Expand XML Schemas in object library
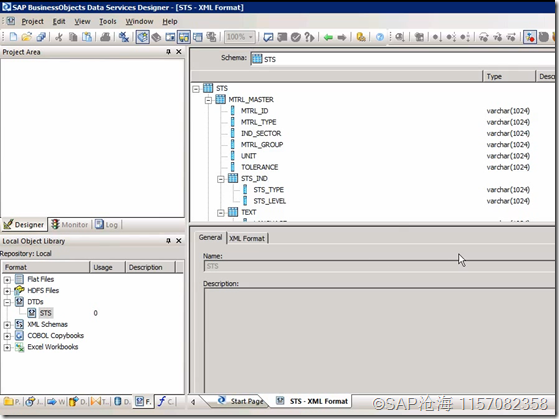Screen dimensions: 559x419 7,325
